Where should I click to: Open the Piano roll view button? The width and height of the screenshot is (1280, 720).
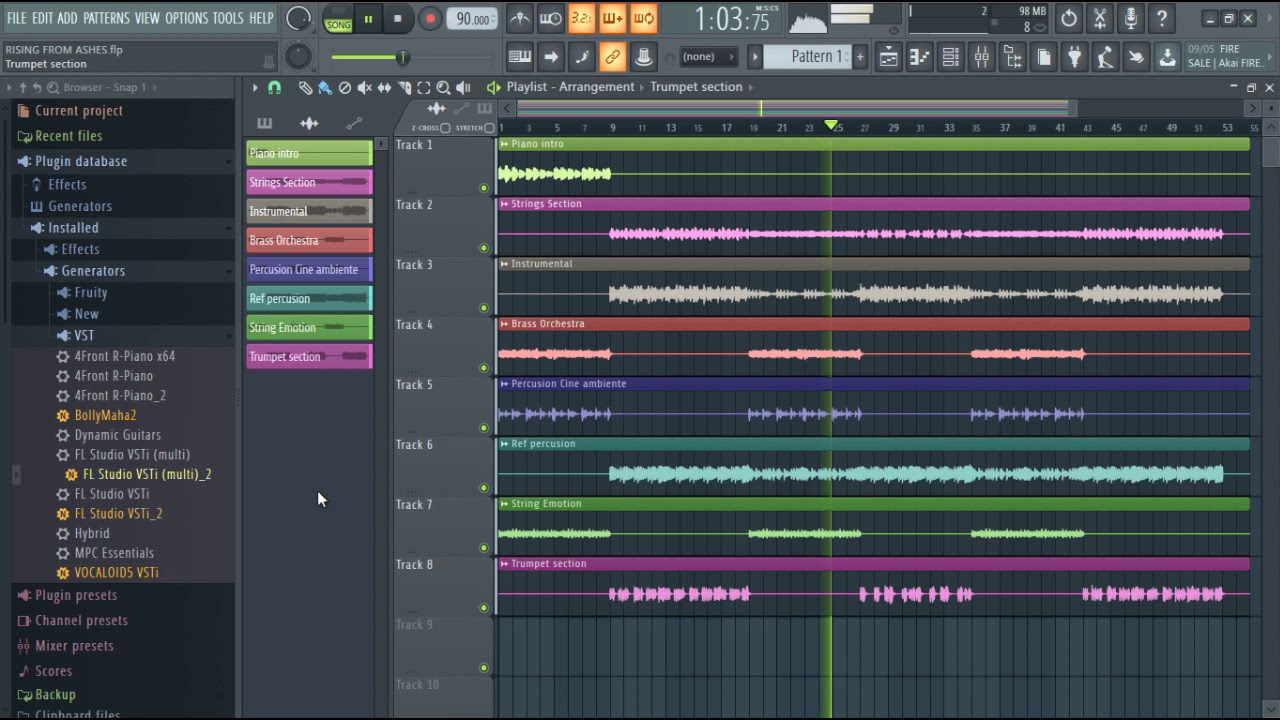919,57
